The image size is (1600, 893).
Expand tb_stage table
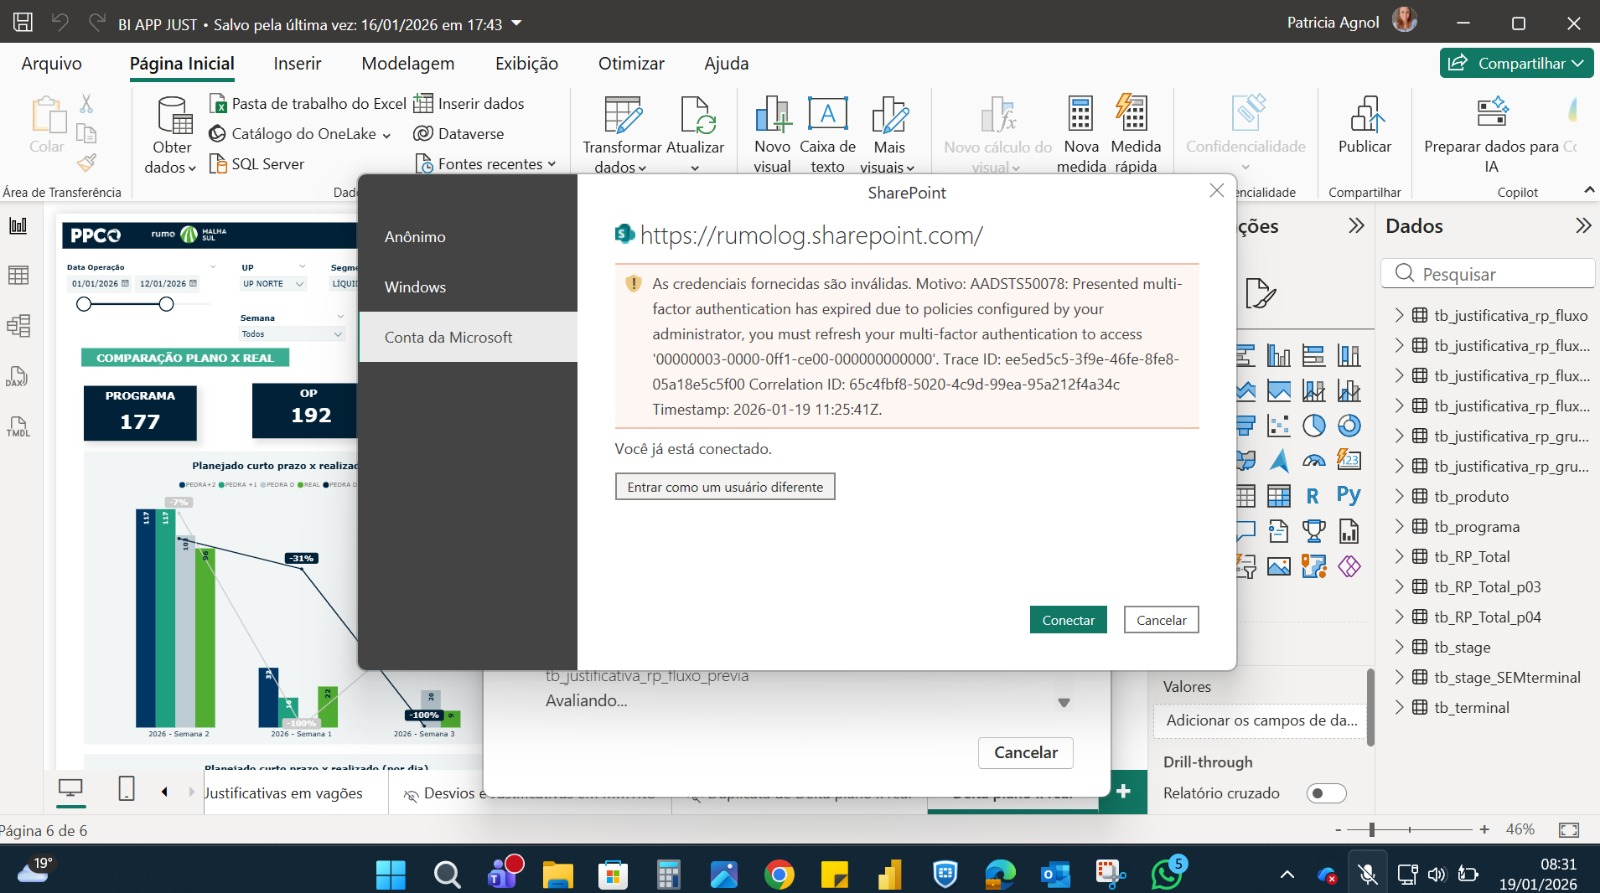coord(1399,647)
